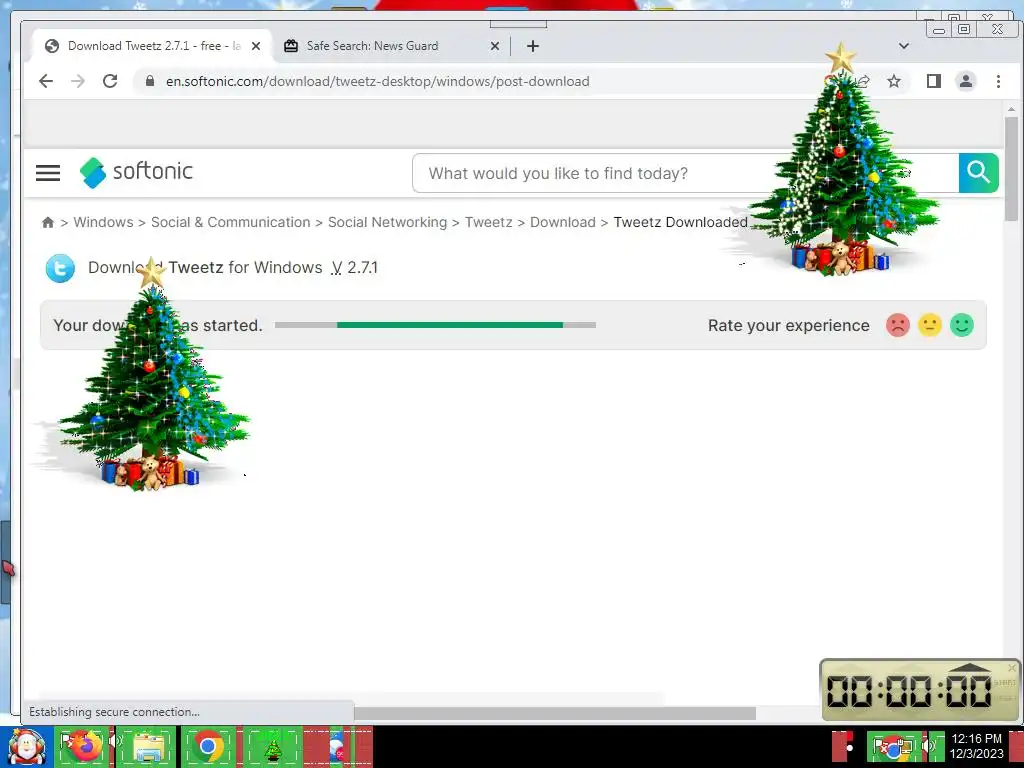
Task: Click the home breadcrumb icon
Action: pyautogui.click(x=48, y=222)
